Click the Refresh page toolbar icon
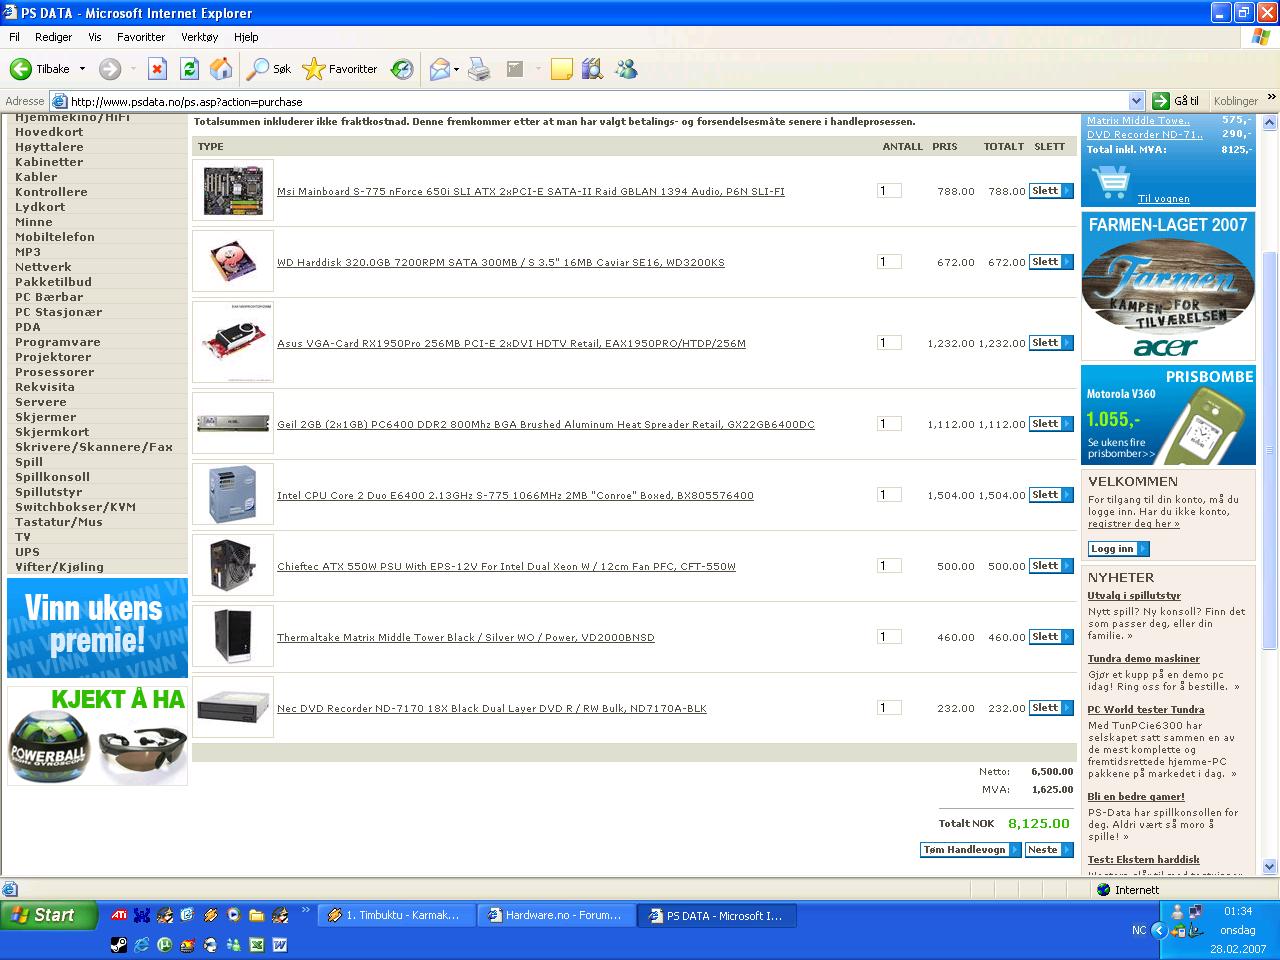This screenshot has width=1280, height=960. 189,69
